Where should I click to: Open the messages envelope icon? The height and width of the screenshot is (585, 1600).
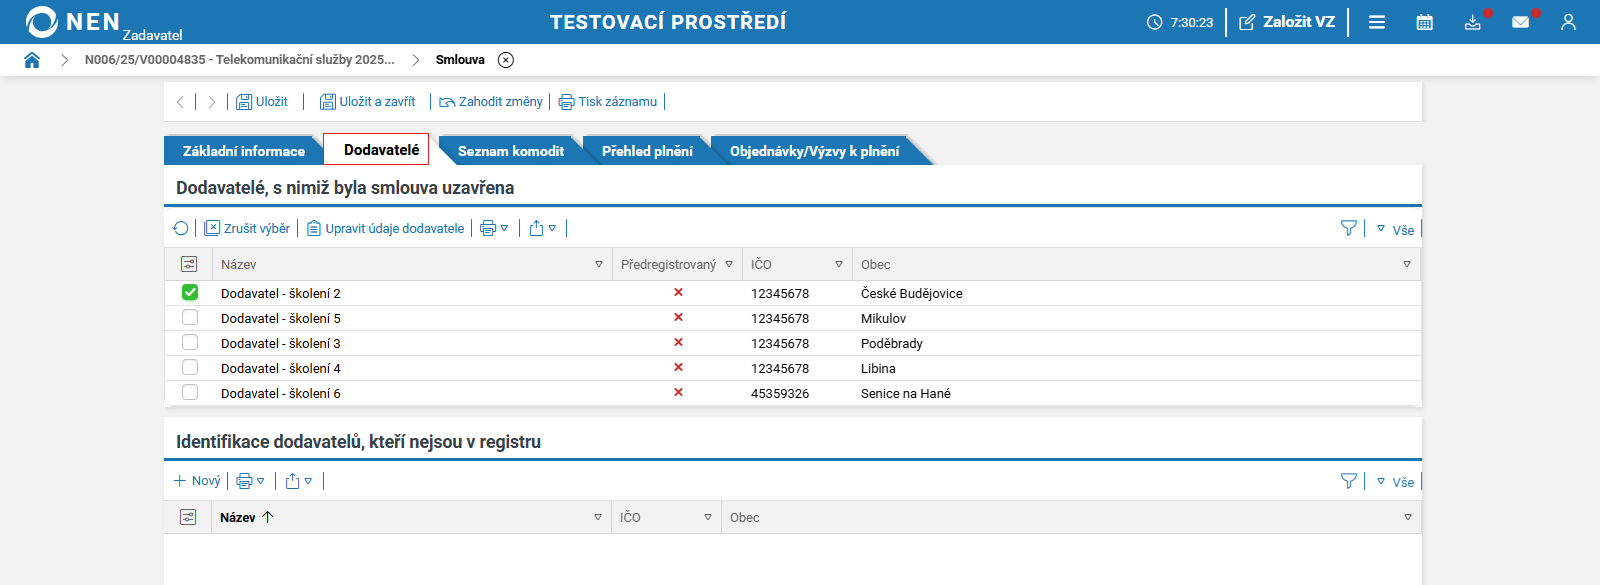tap(1521, 22)
